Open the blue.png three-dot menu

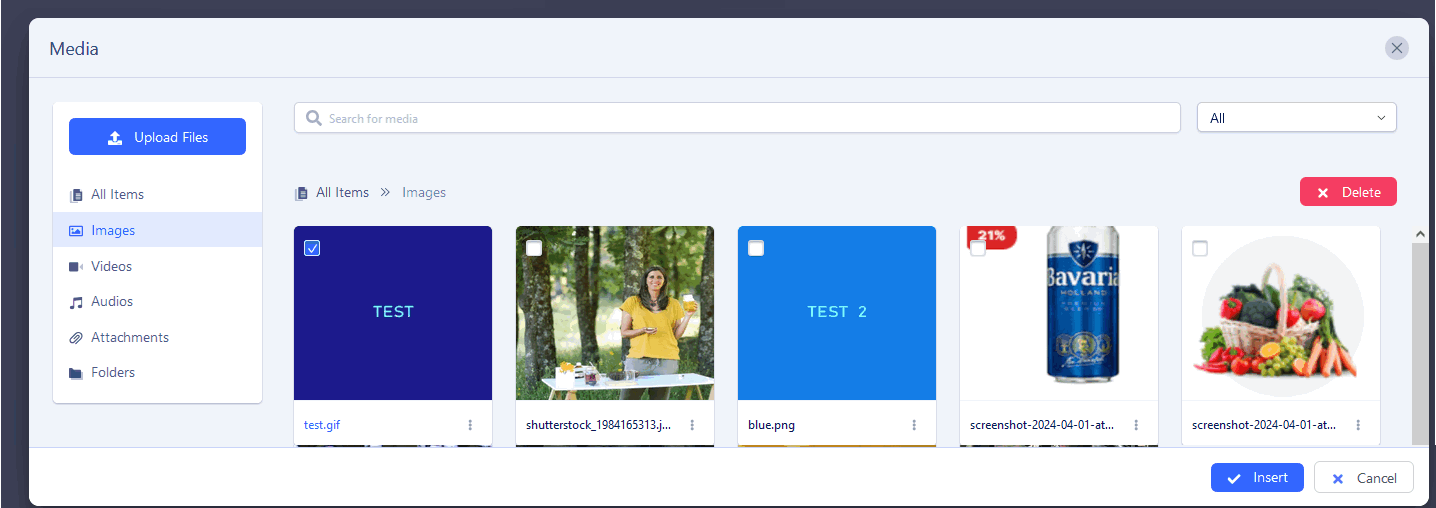click(914, 425)
